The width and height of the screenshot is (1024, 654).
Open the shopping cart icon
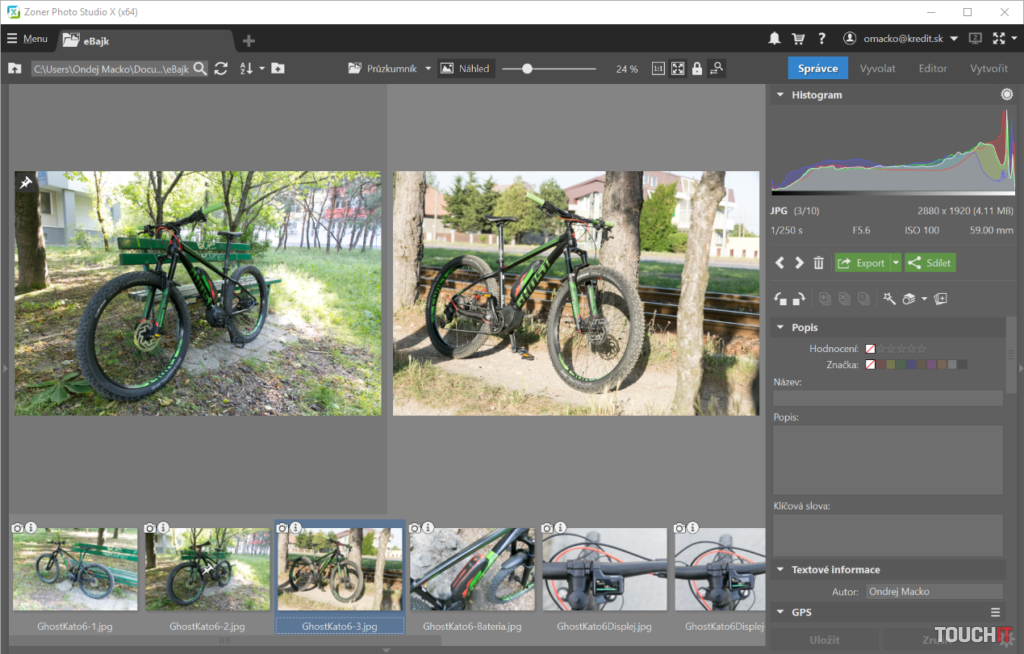[x=798, y=39]
